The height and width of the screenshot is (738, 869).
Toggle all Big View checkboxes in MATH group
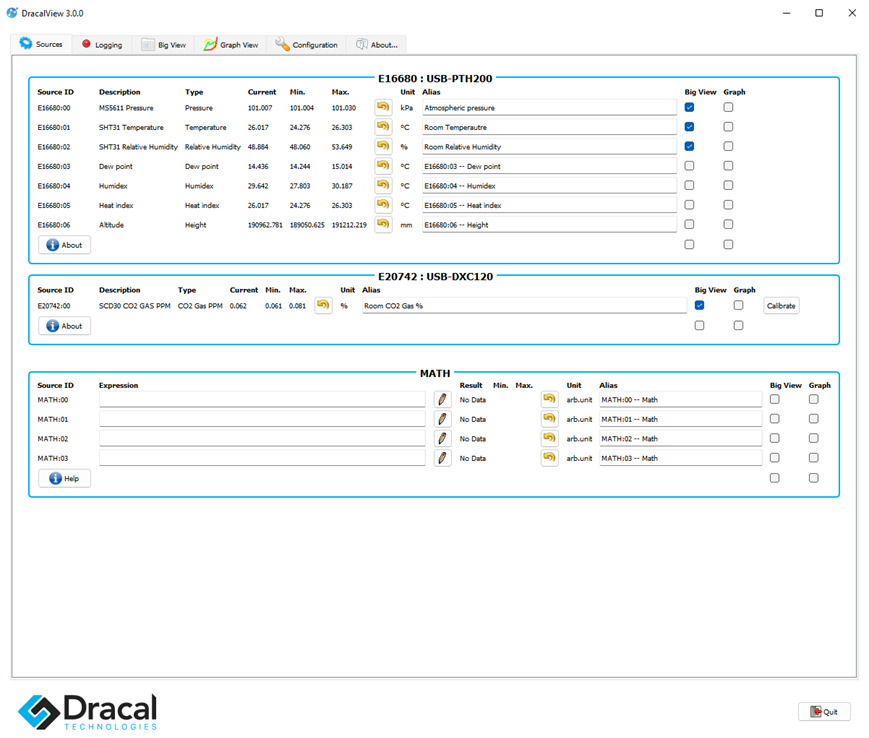pos(775,478)
